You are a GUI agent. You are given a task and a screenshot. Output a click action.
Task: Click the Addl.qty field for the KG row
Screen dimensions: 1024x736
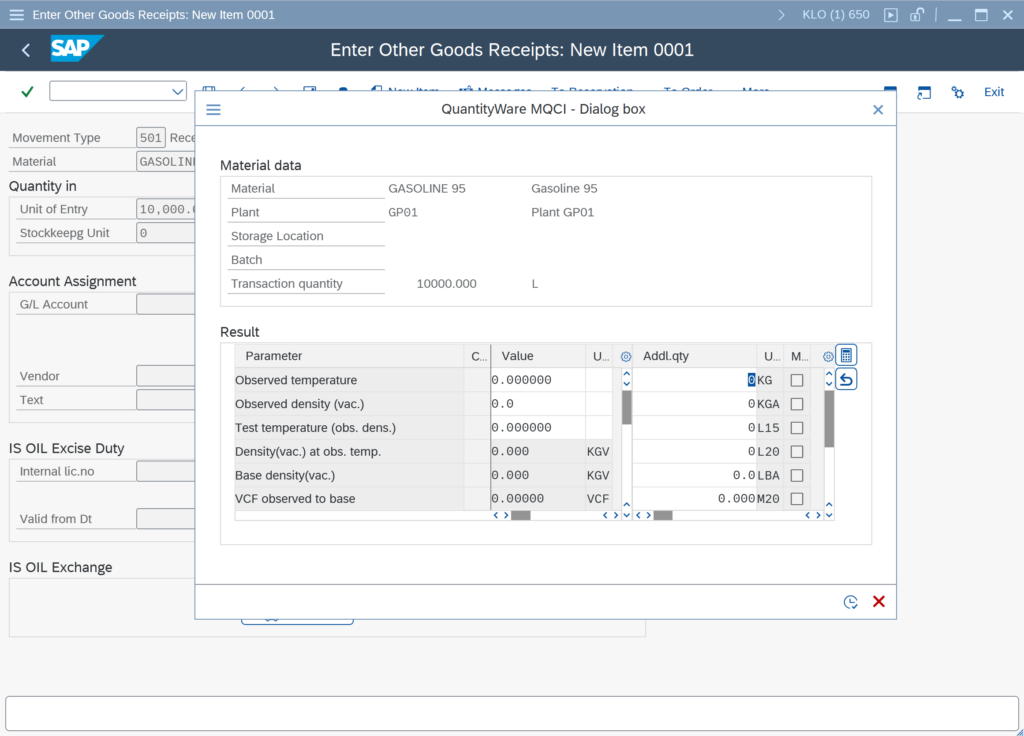pos(695,380)
